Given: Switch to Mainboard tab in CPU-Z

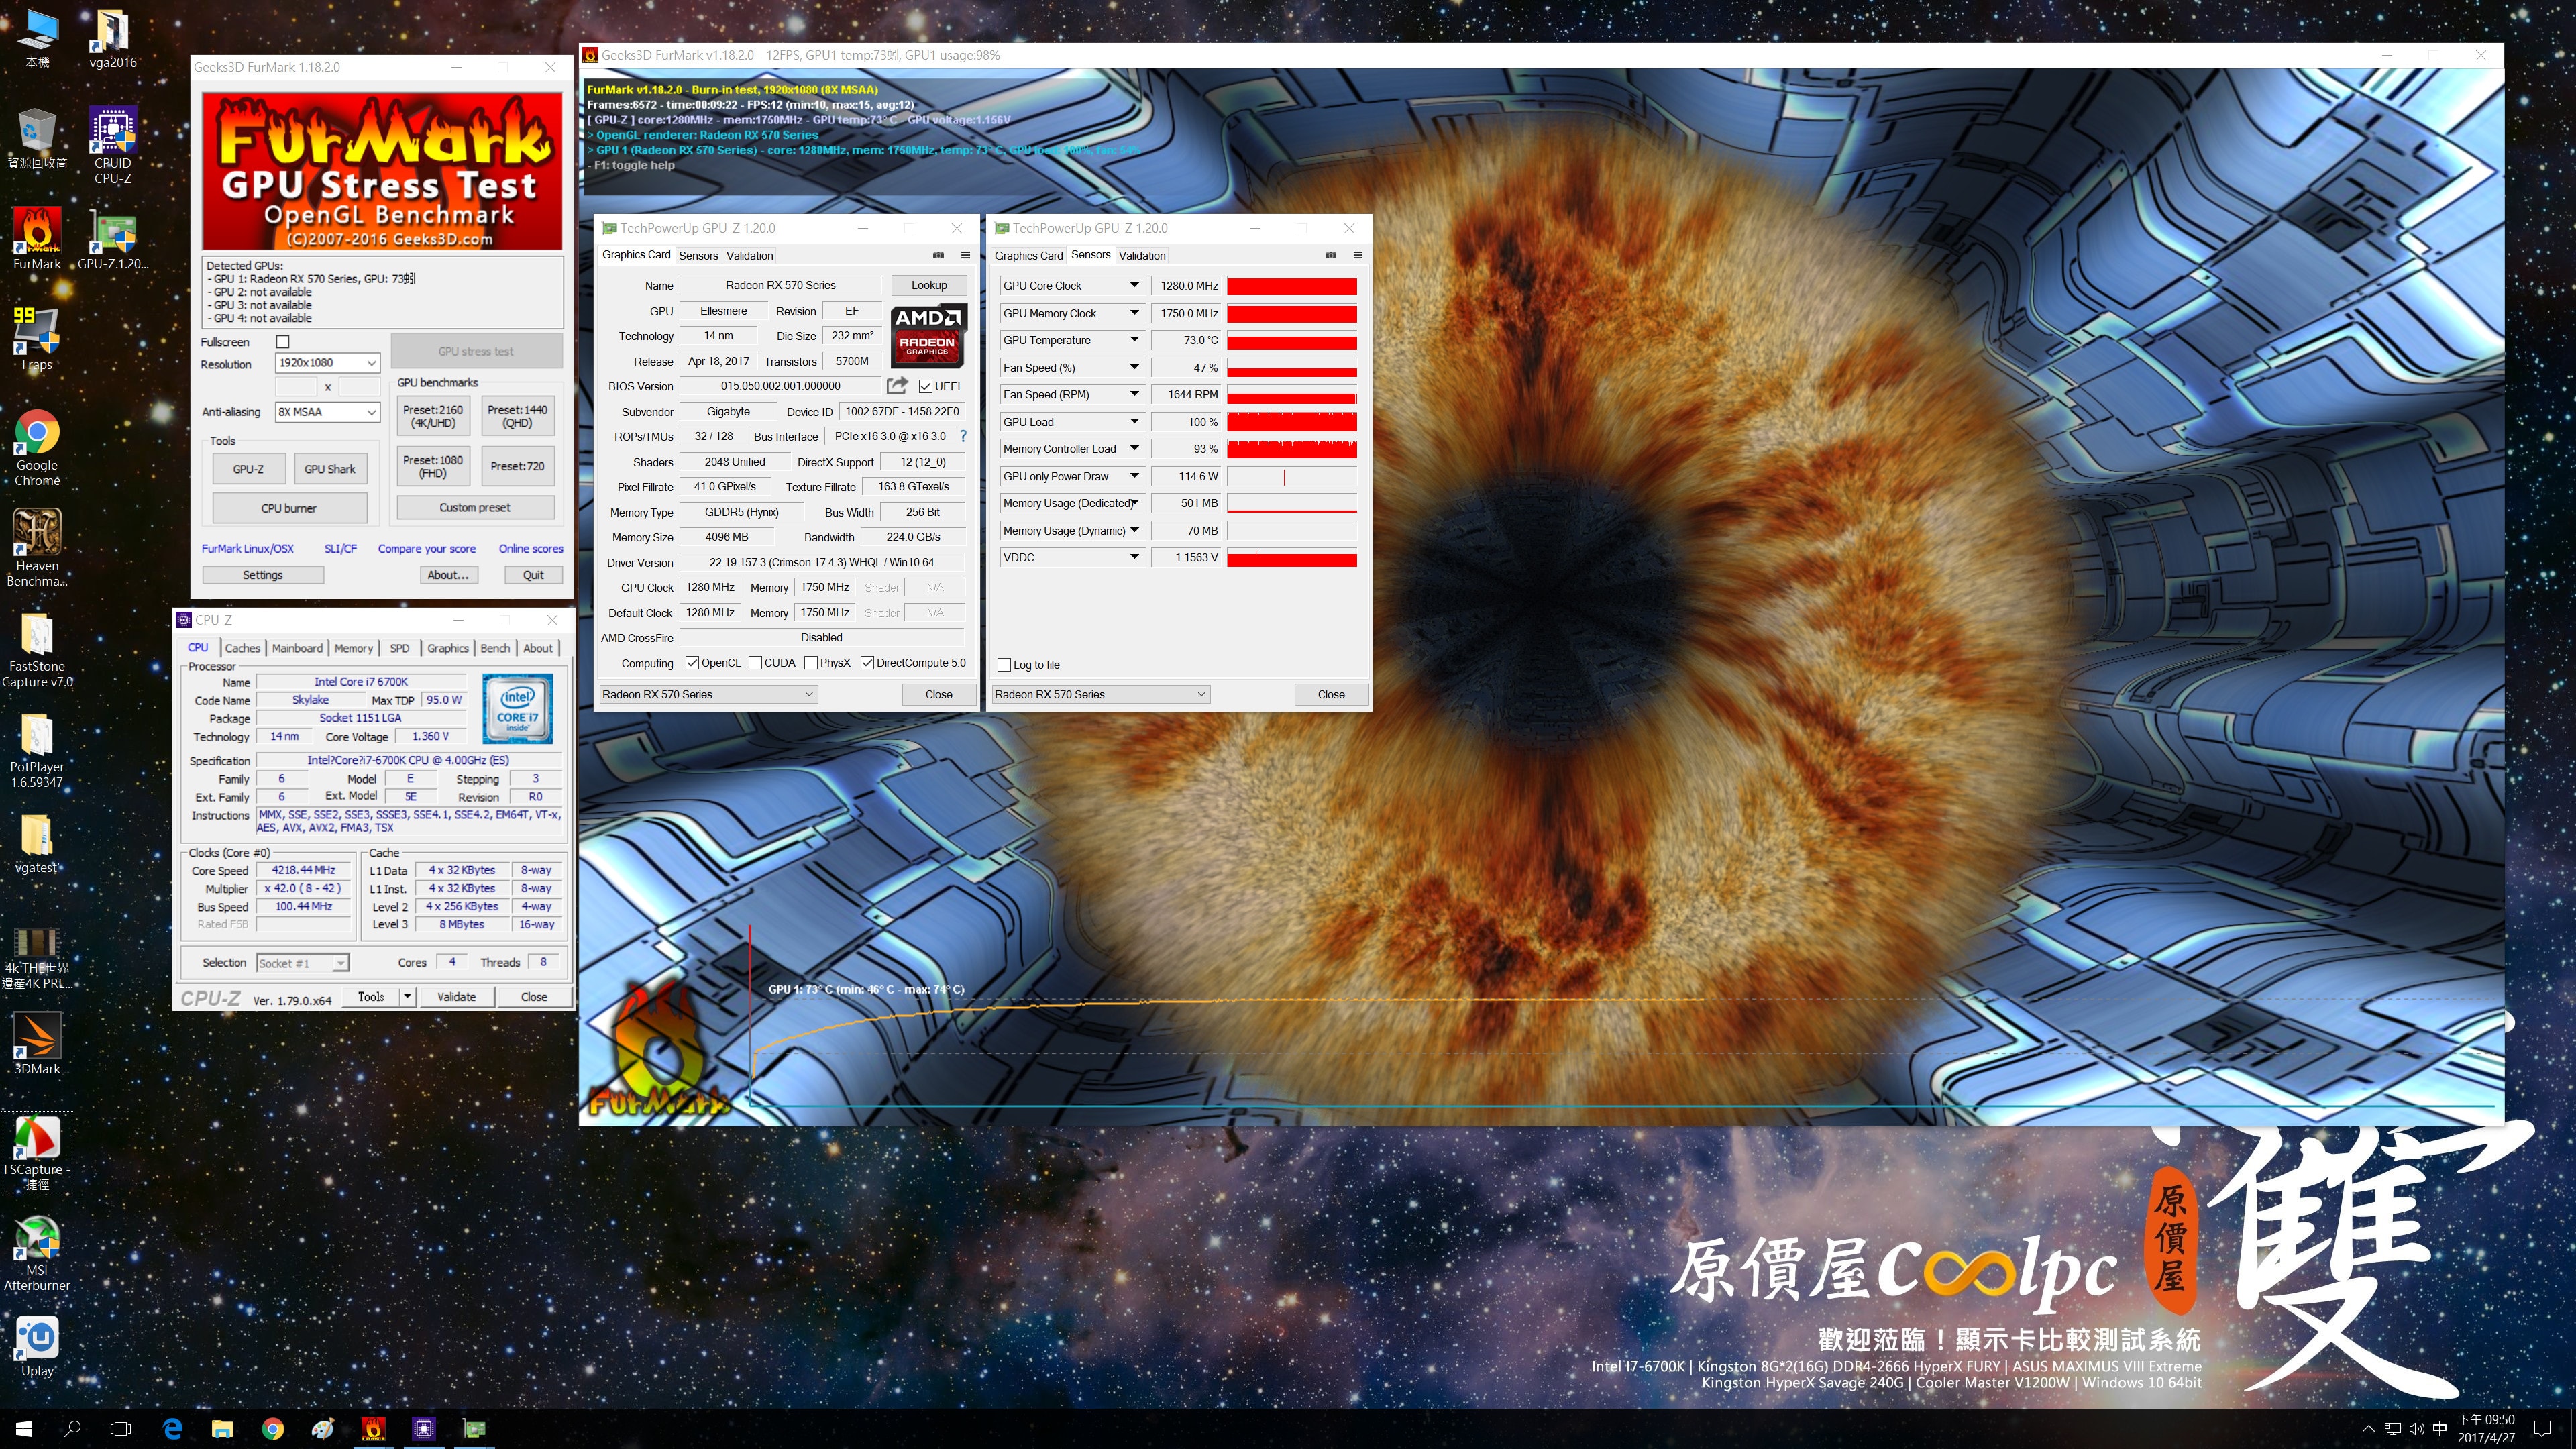Looking at the screenshot, I should tap(297, 648).
